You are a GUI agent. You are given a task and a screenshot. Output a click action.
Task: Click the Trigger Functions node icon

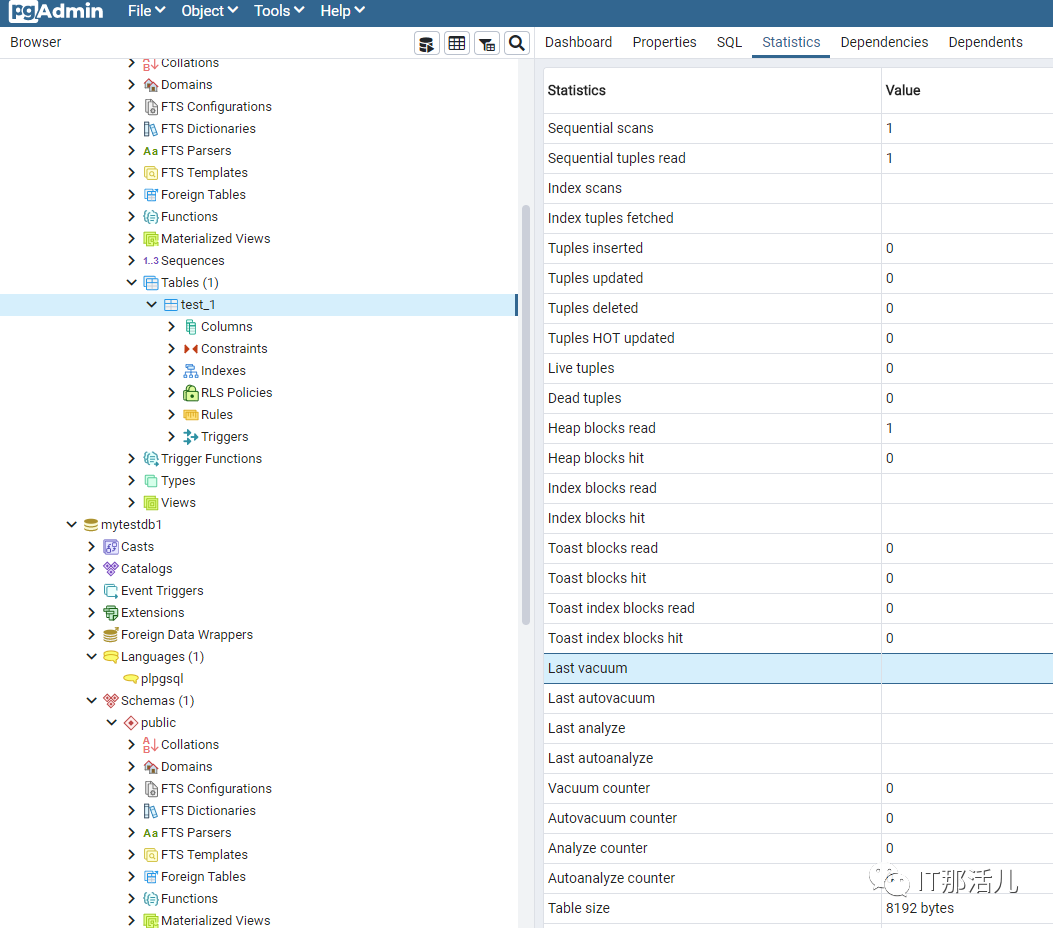[151, 459]
